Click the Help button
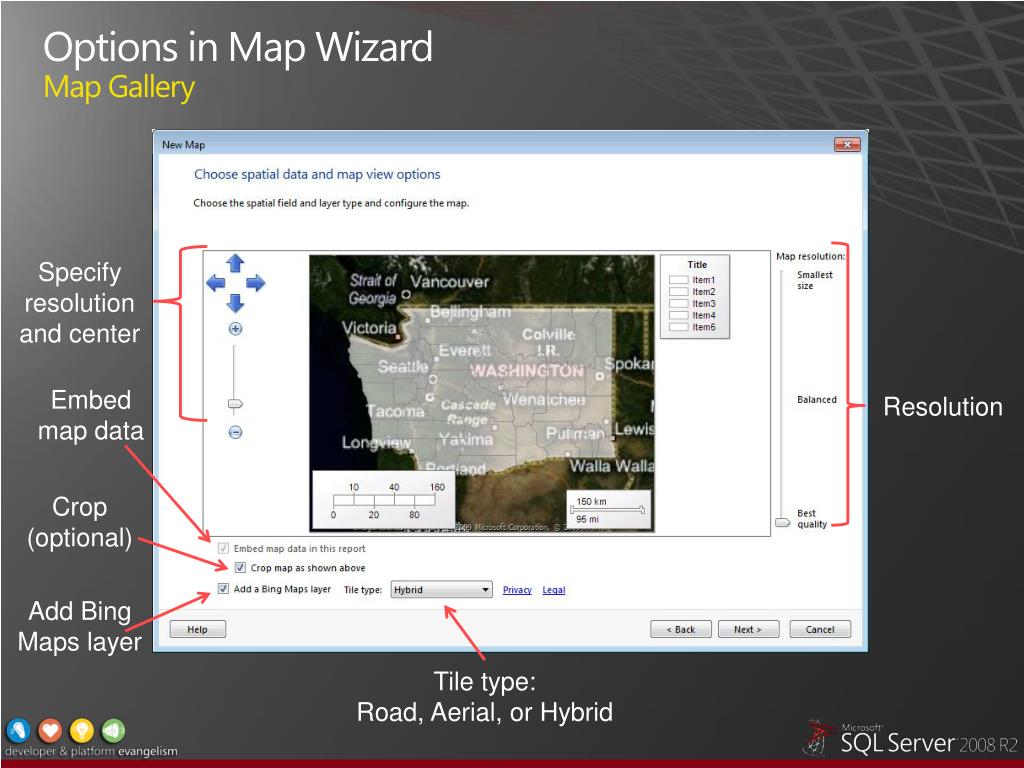 pos(197,629)
